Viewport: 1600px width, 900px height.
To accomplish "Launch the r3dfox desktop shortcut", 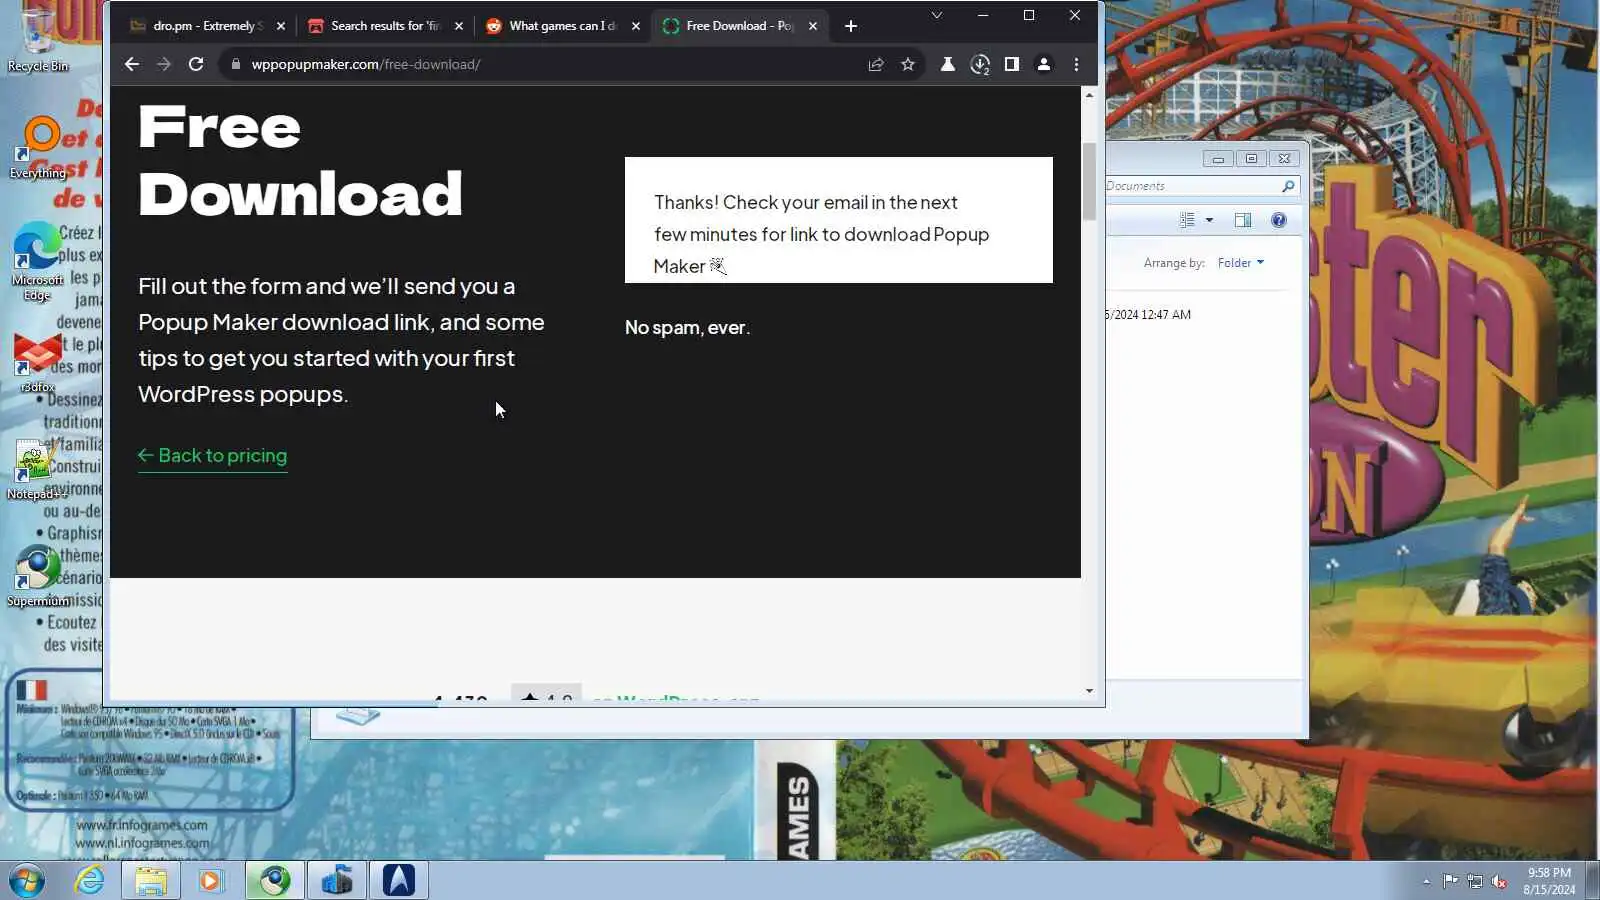I will click(38, 363).
